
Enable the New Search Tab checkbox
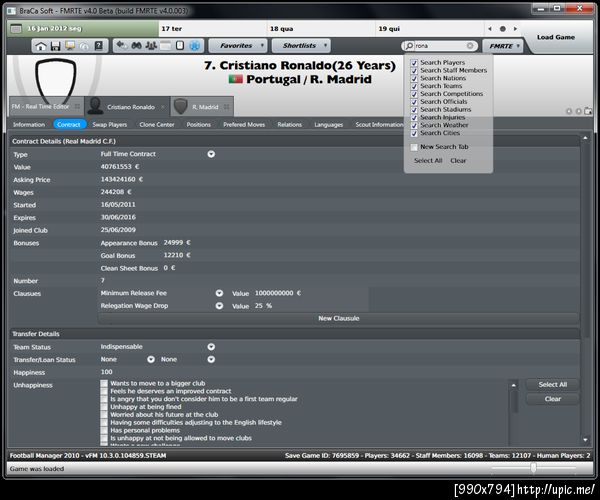pyautogui.click(x=414, y=147)
